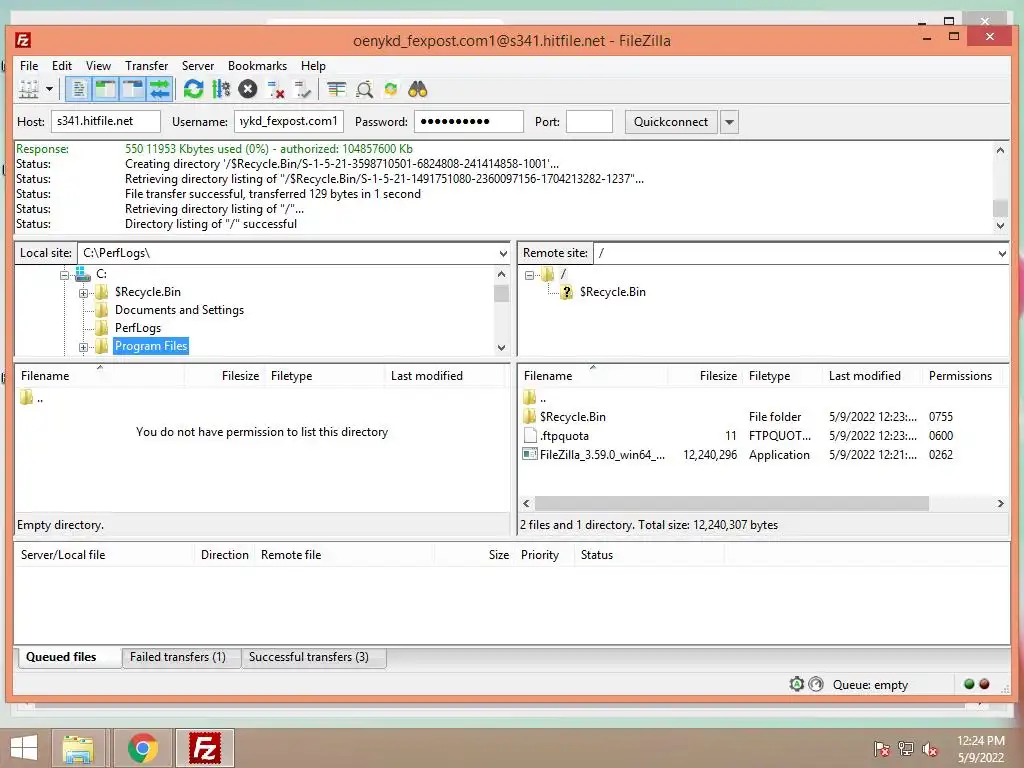Open the Server menu
Image resolution: width=1024 pixels, height=768 pixels.
198,66
